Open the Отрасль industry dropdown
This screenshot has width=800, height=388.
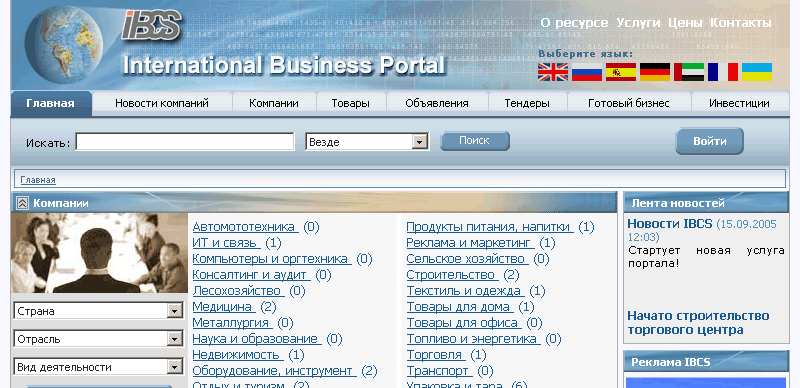(x=98, y=339)
